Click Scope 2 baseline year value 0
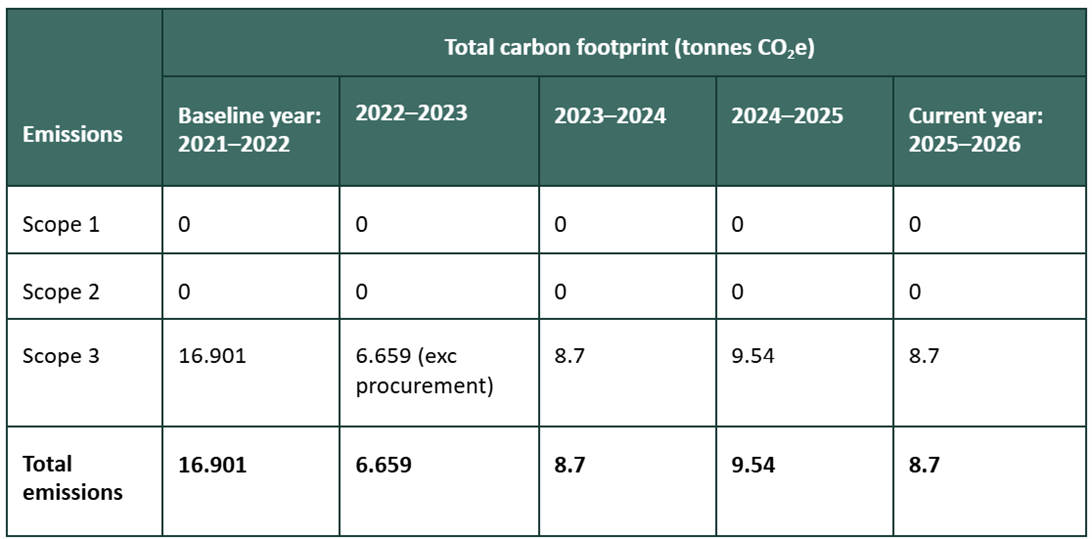 point(184,291)
